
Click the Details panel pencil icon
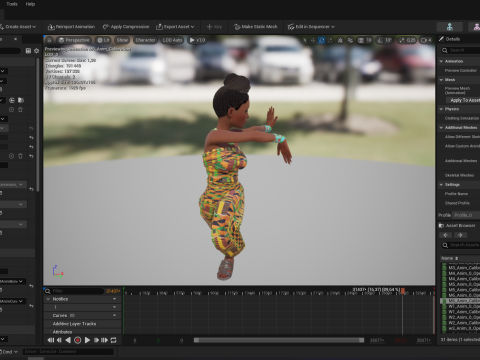click(x=441, y=39)
